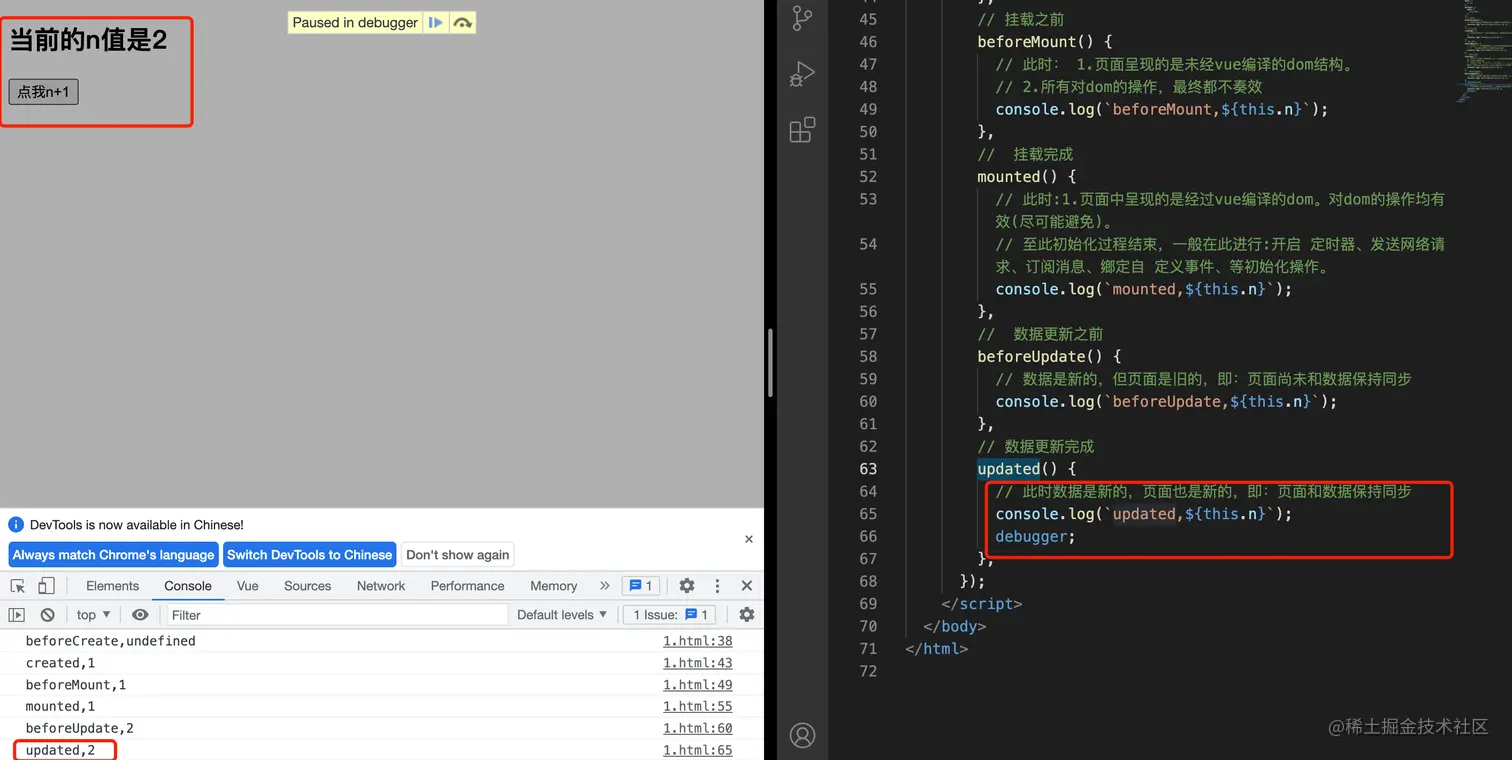Place cursor on the closing </html> tag
The image size is (1512, 760).
[937, 649]
